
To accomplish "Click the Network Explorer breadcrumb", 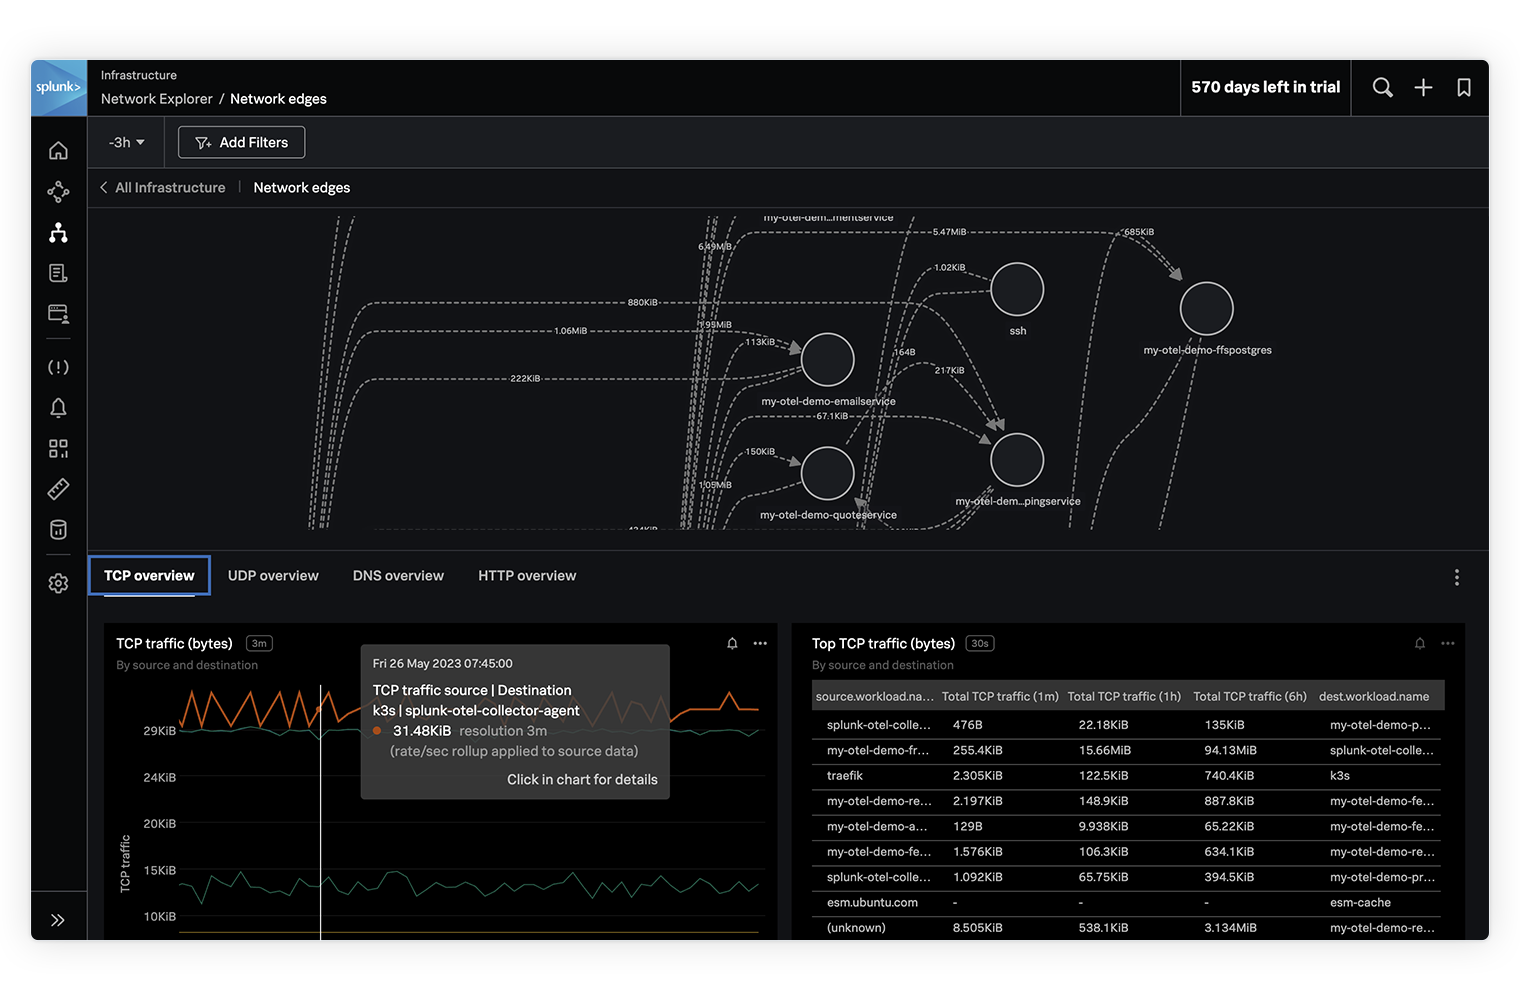I will point(156,99).
